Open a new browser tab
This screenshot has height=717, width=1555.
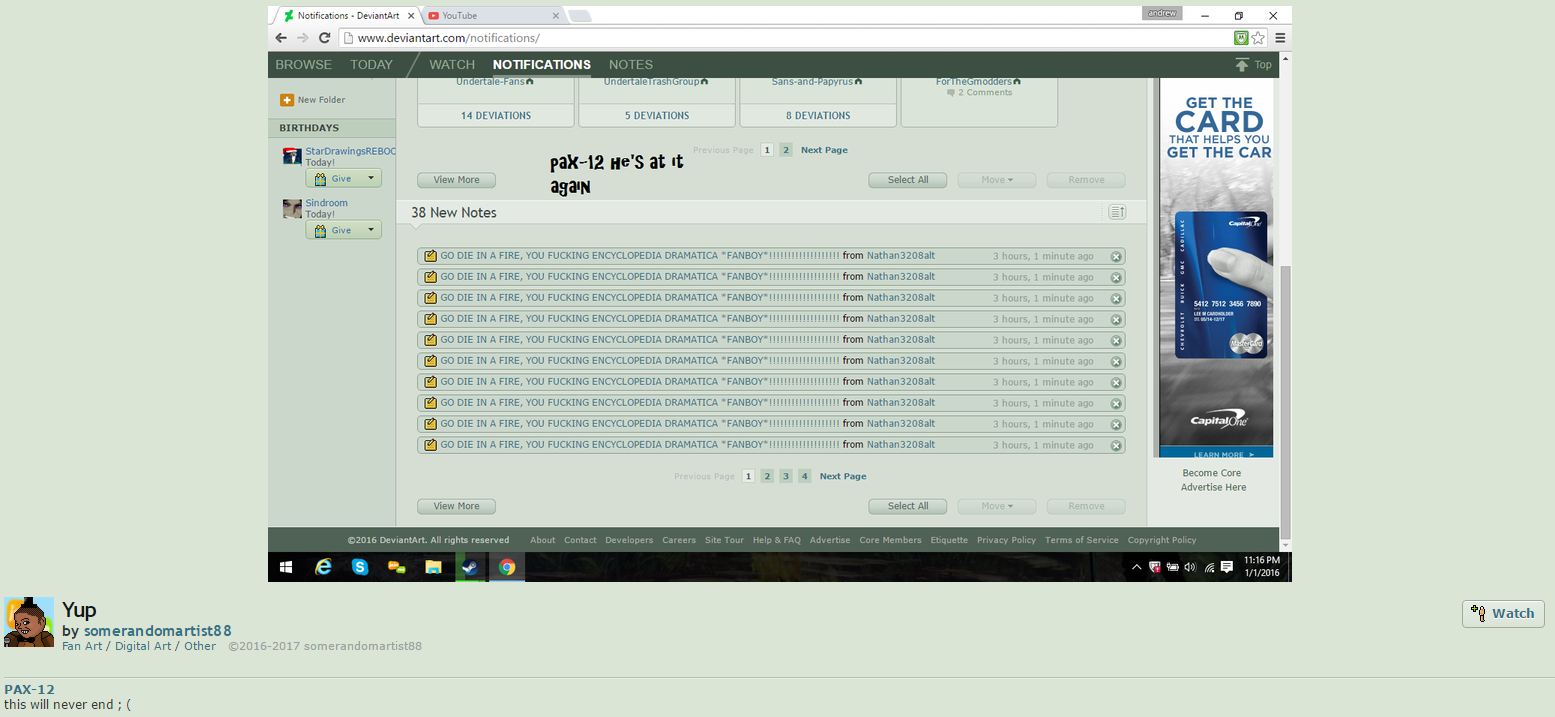[580, 16]
